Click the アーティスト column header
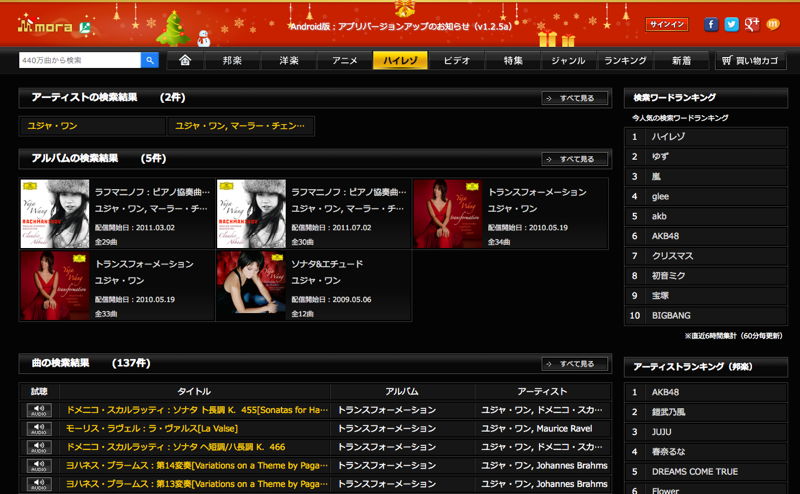The width and height of the screenshot is (800, 494). [542, 391]
